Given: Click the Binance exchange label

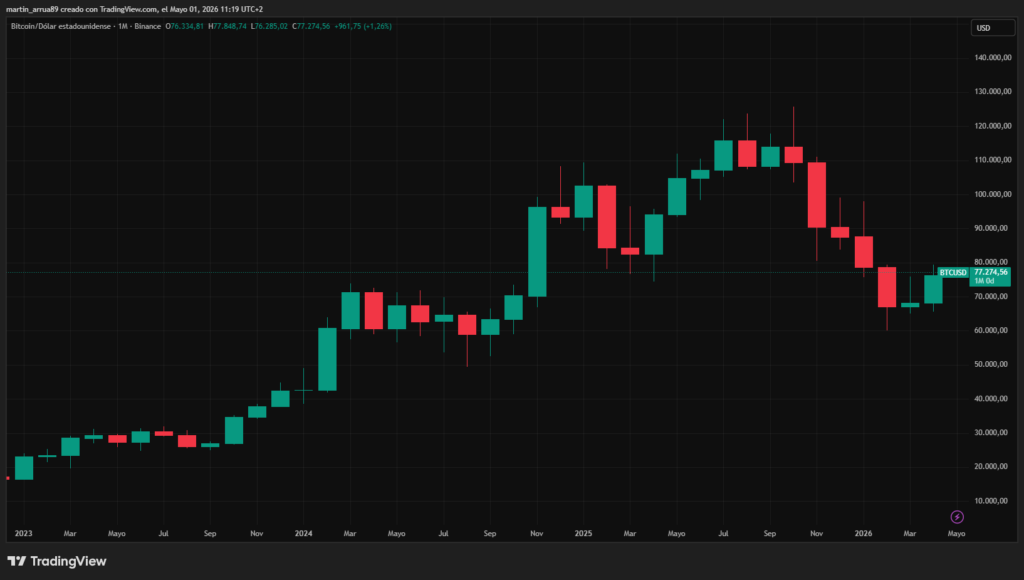Looking at the screenshot, I should pyautogui.click(x=148, y=26).
